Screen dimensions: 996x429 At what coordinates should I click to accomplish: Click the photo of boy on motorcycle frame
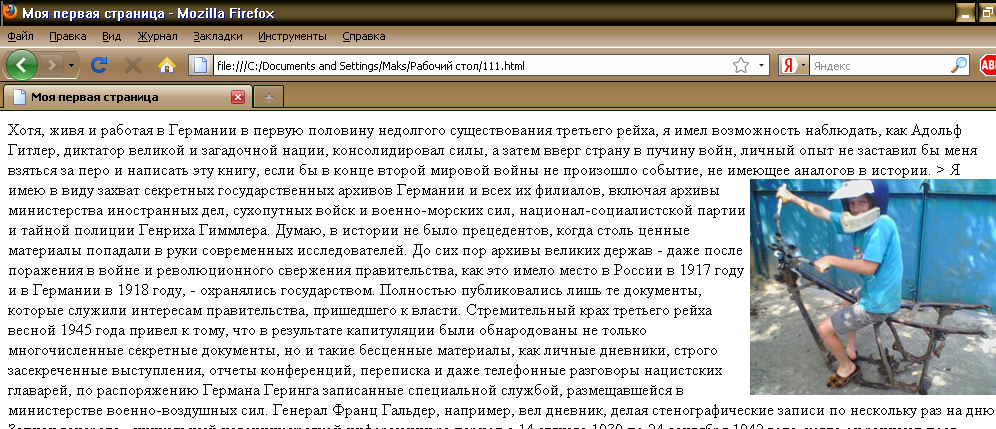(873, 287)
